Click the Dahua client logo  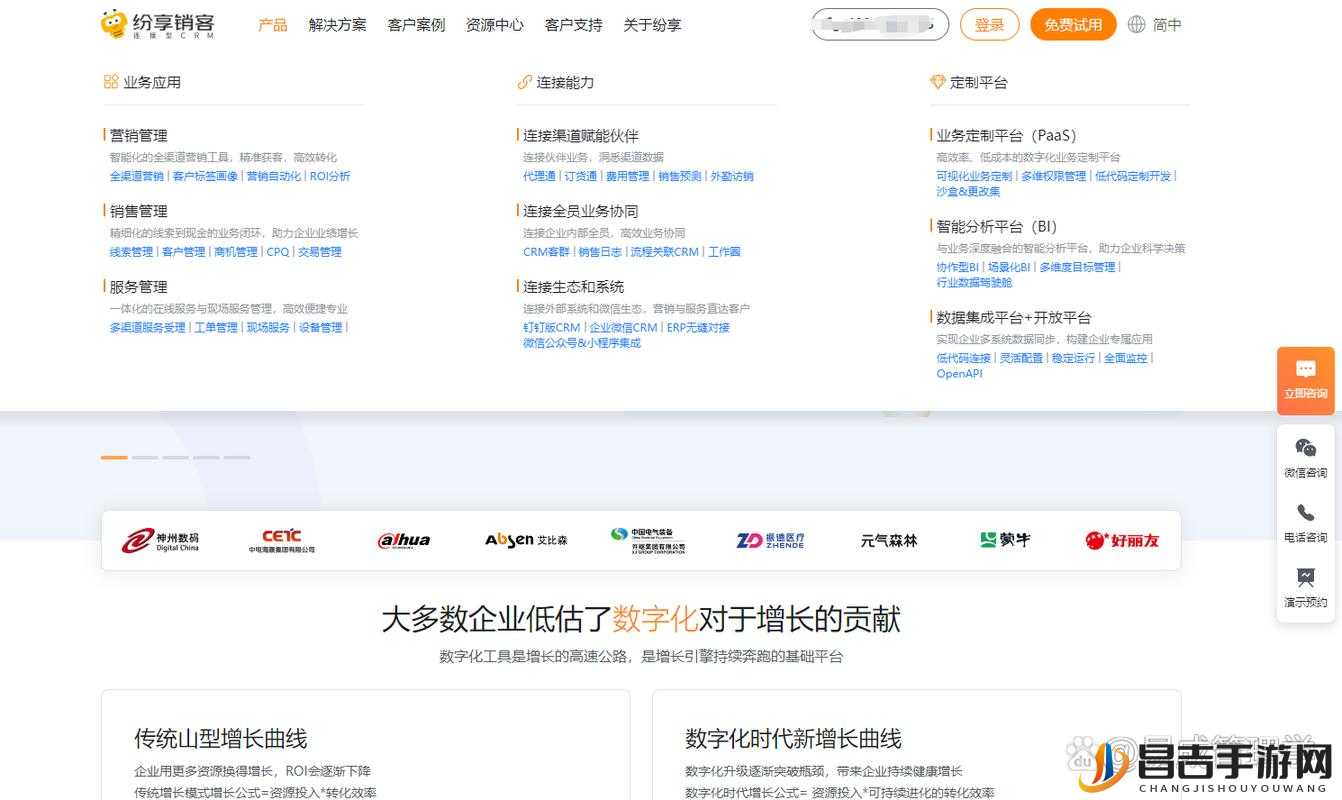pyautogui.click(x=404, y=541)
